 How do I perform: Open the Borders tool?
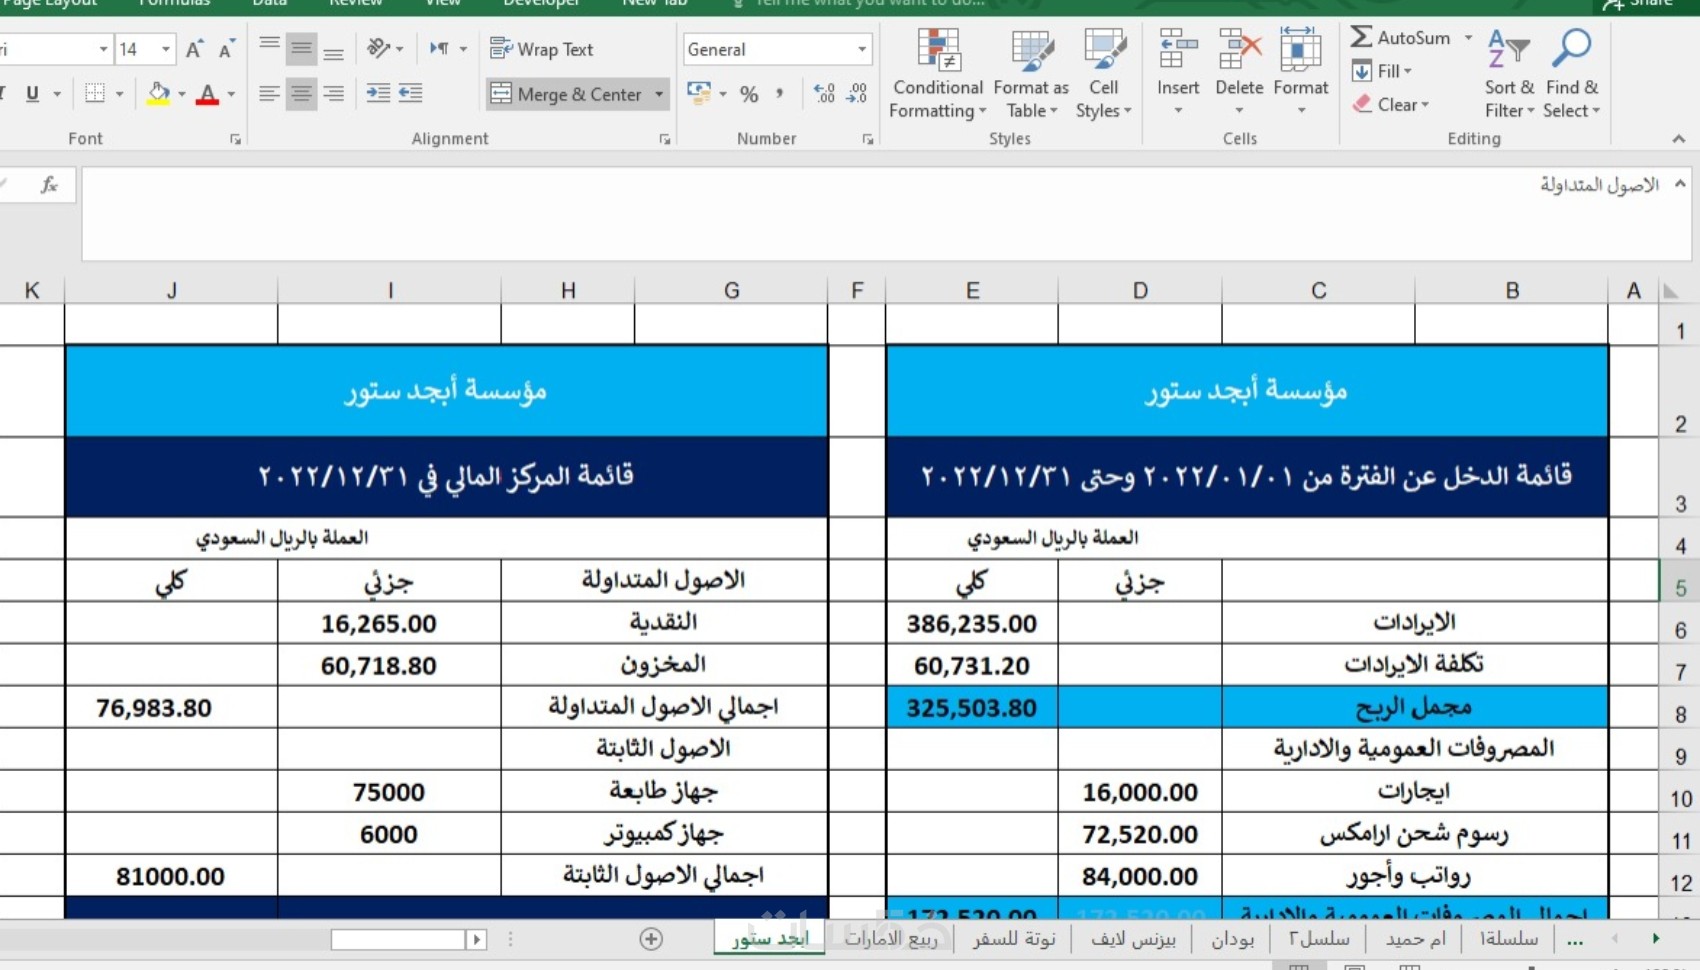95,93
